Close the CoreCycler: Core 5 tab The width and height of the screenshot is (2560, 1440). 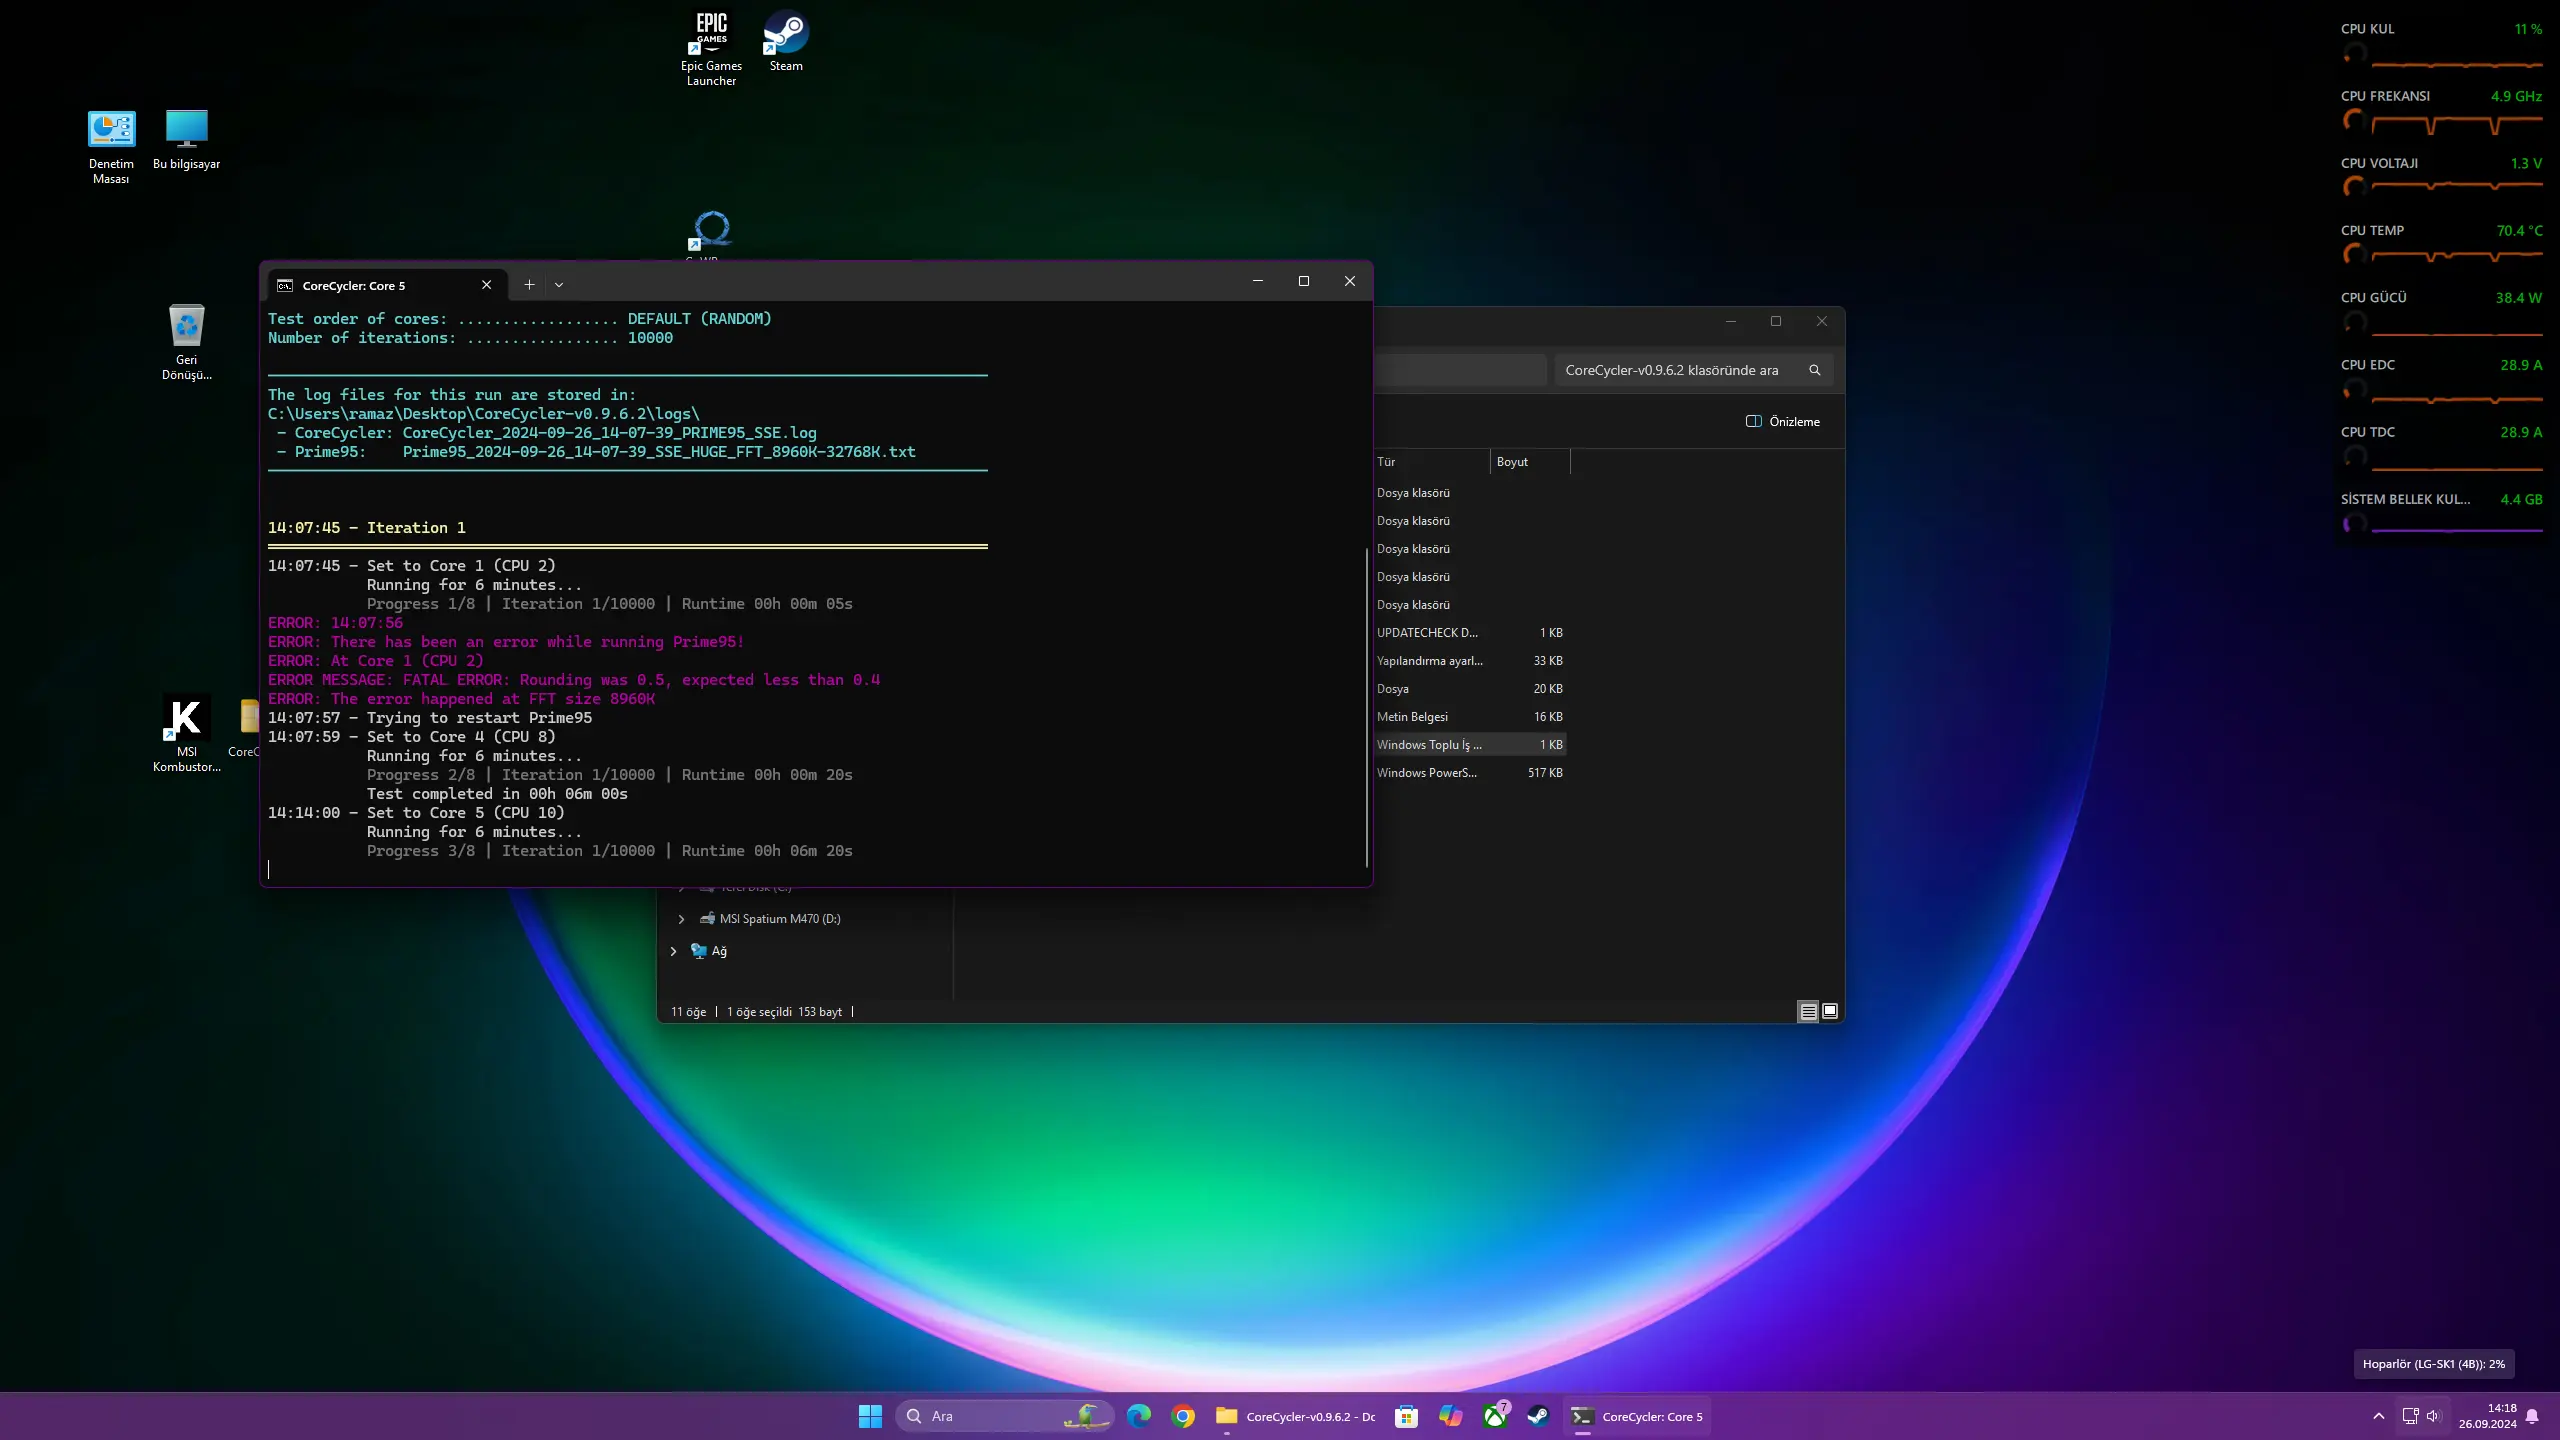486,285
